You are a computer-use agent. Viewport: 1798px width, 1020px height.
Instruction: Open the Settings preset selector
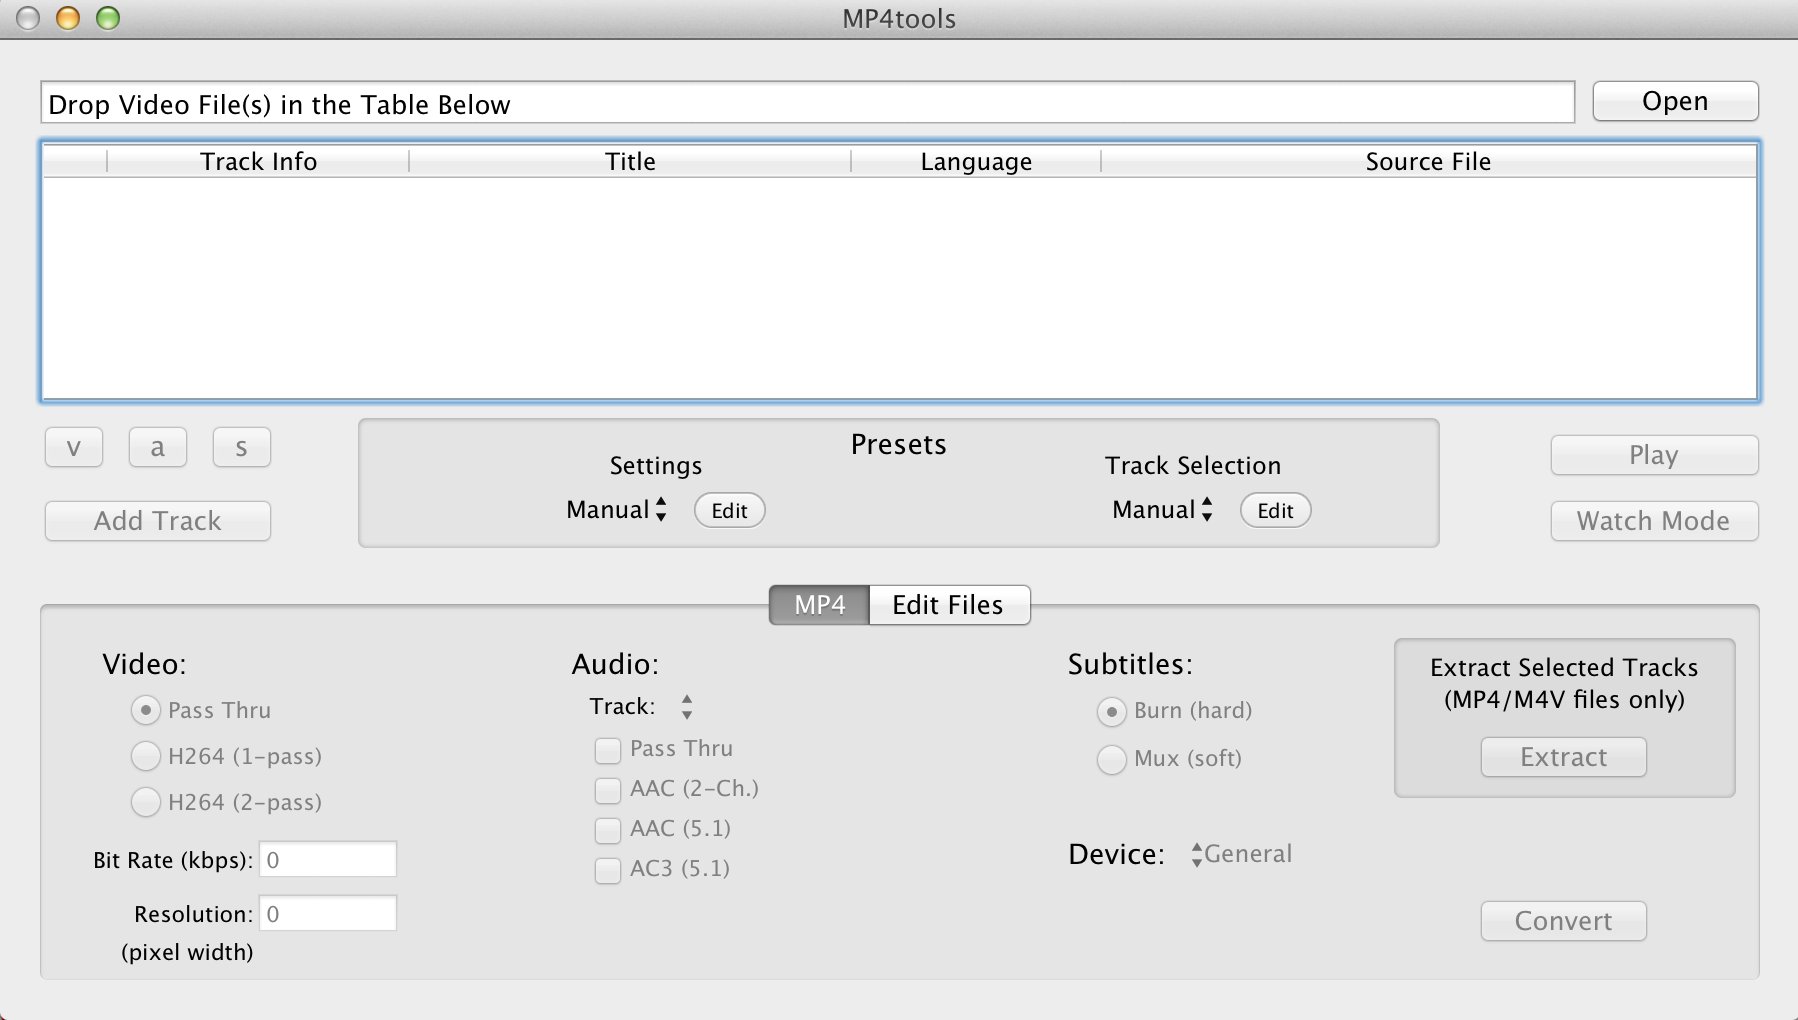tap(614, 510)
